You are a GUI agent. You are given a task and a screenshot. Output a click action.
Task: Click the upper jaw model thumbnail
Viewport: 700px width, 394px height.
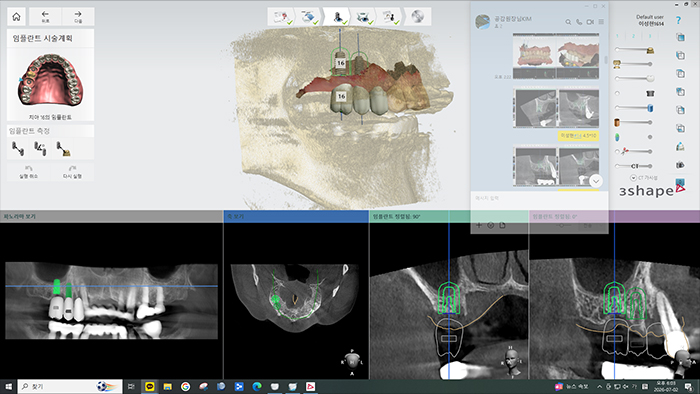(x=50, y=80)
